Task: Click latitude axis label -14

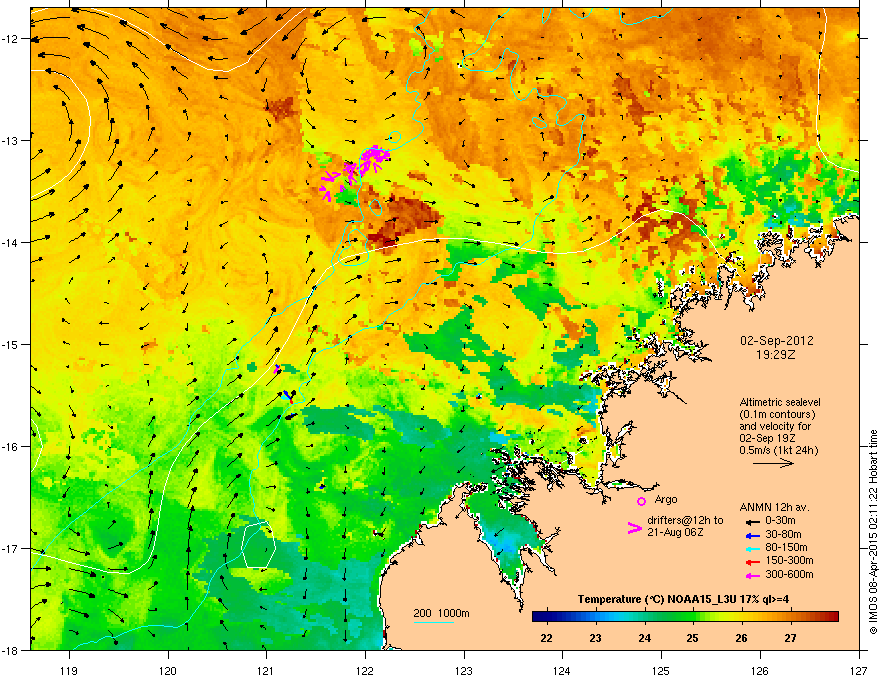Action: (x=11, y=242)
